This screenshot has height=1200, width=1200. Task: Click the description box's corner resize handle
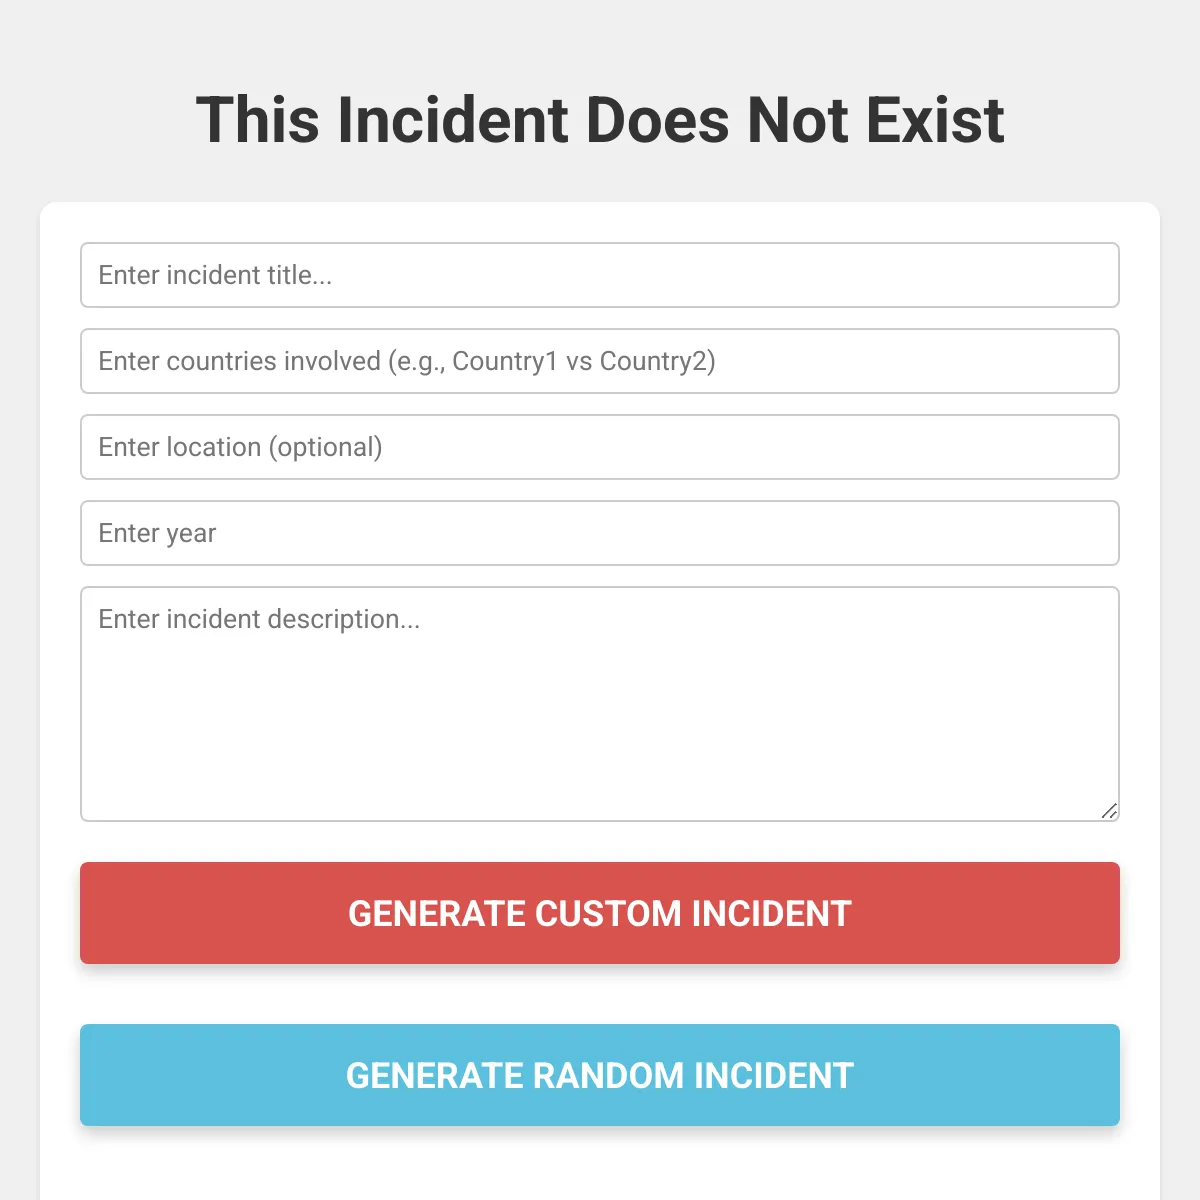[x=1109, y=811]
